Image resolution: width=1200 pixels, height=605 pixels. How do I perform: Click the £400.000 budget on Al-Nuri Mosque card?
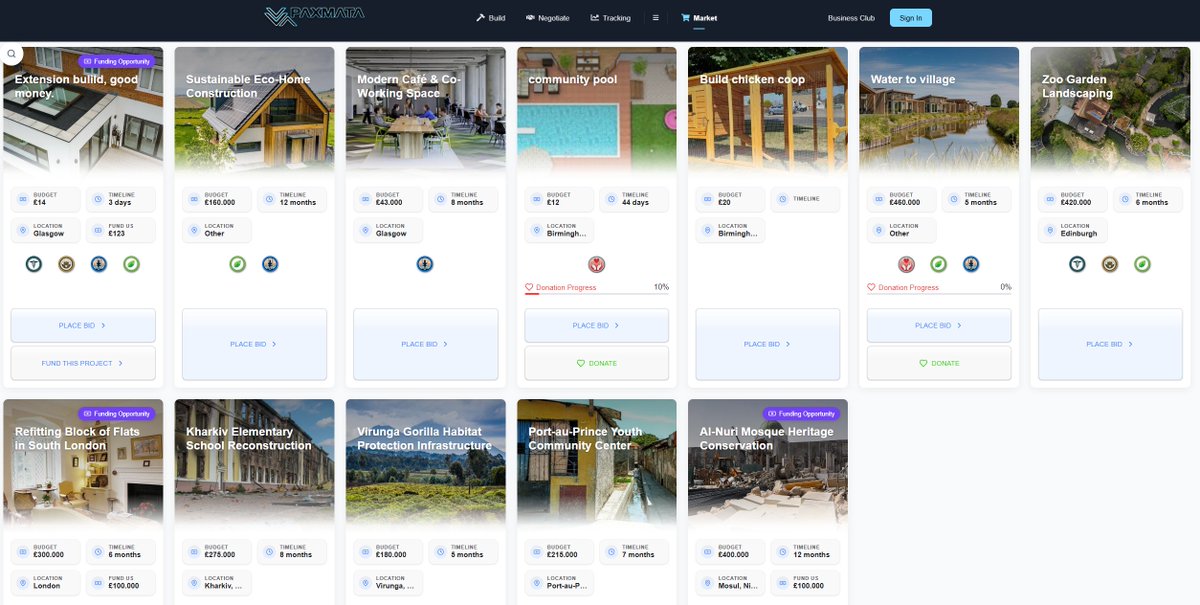734,555
